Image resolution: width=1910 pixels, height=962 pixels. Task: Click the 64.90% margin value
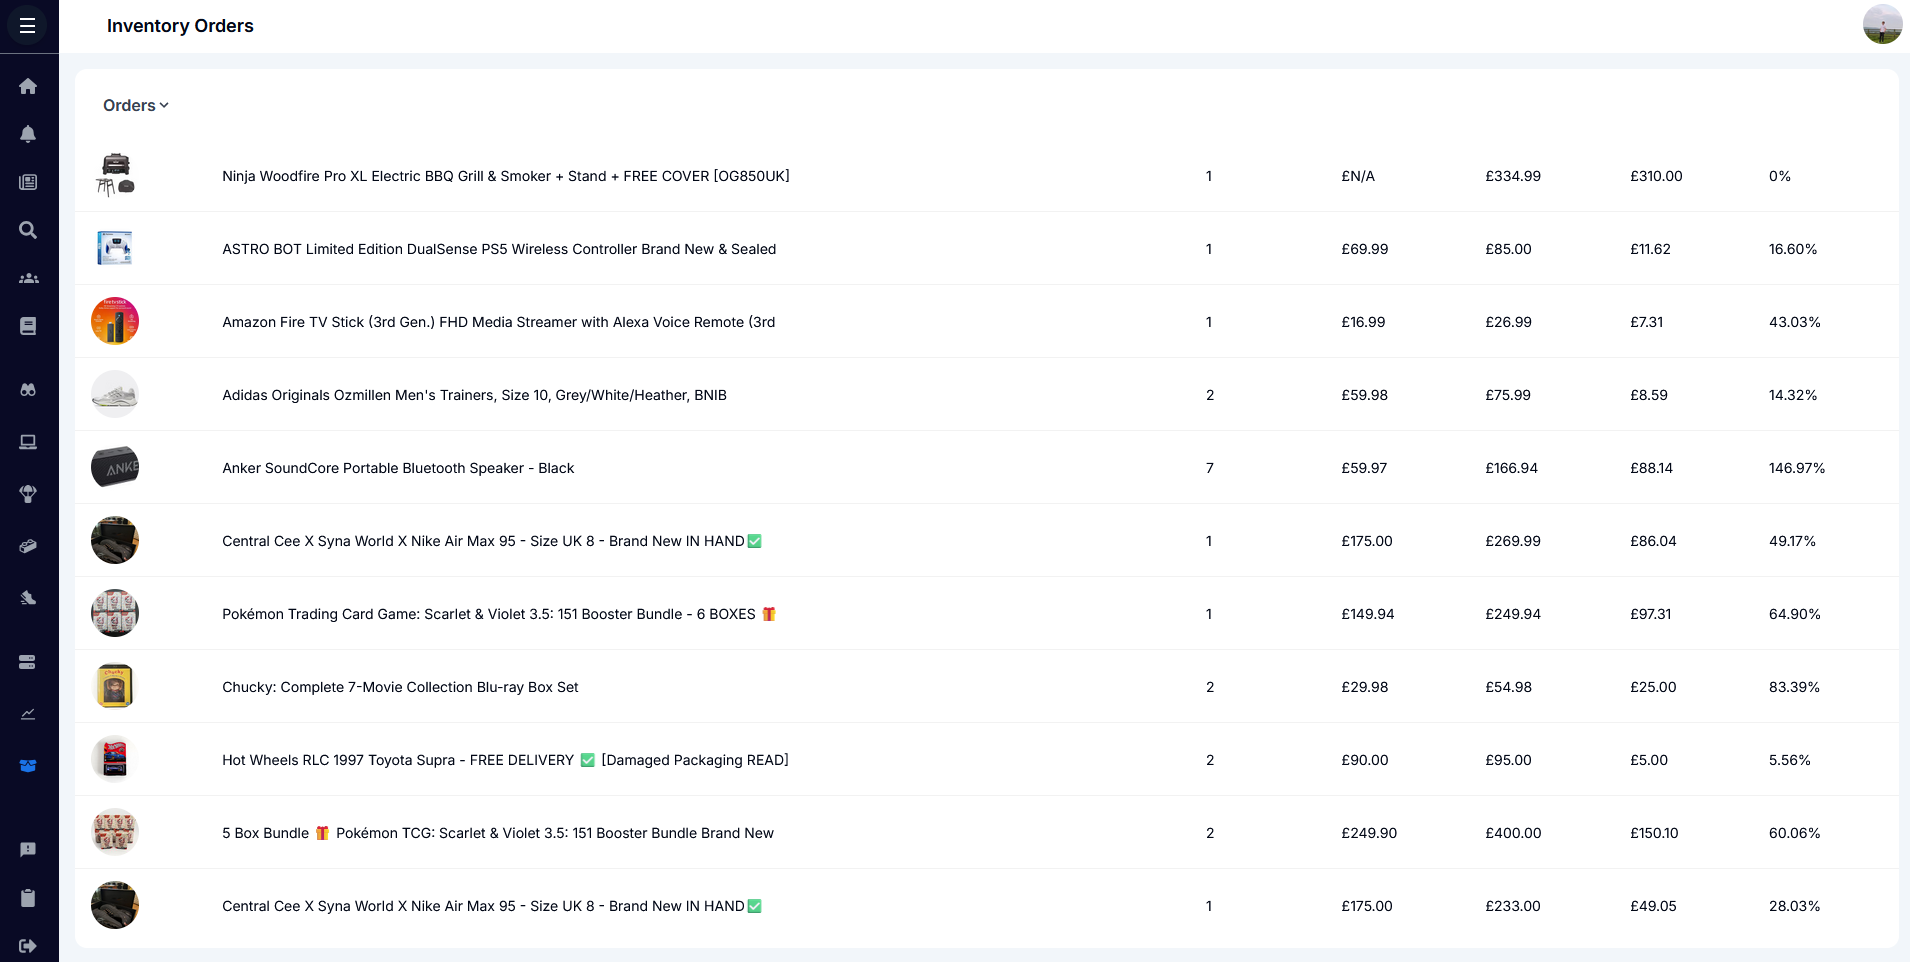1794,614
